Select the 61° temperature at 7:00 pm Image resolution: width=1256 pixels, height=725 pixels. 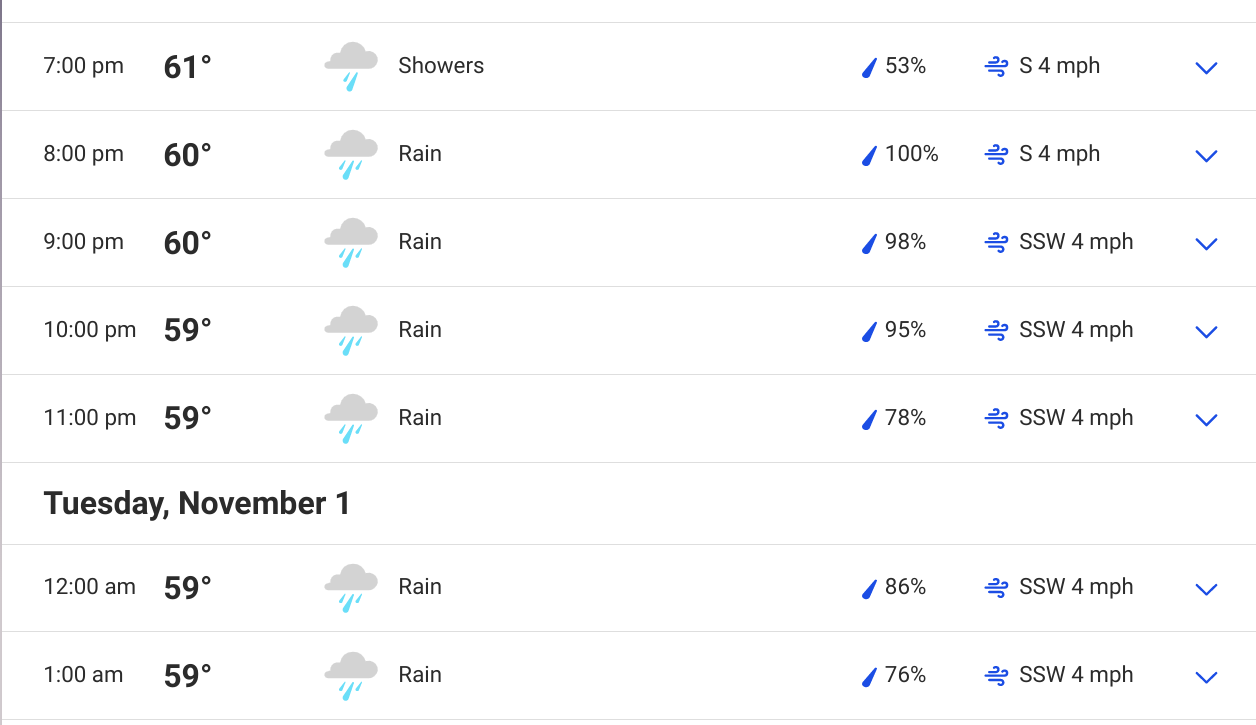tap(188, 67)
